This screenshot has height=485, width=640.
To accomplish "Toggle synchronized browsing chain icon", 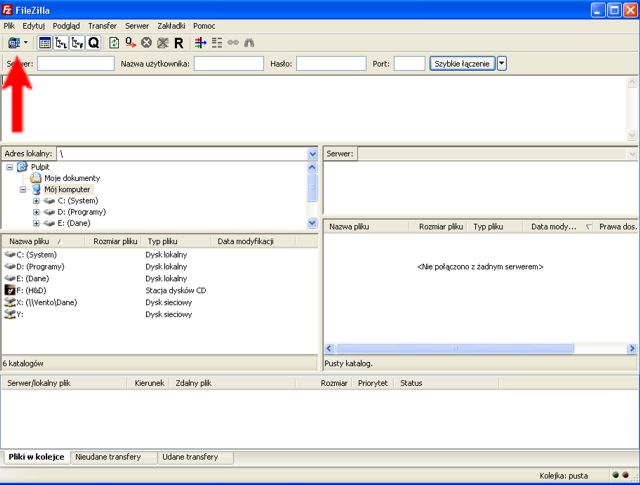I will [233, 42].
